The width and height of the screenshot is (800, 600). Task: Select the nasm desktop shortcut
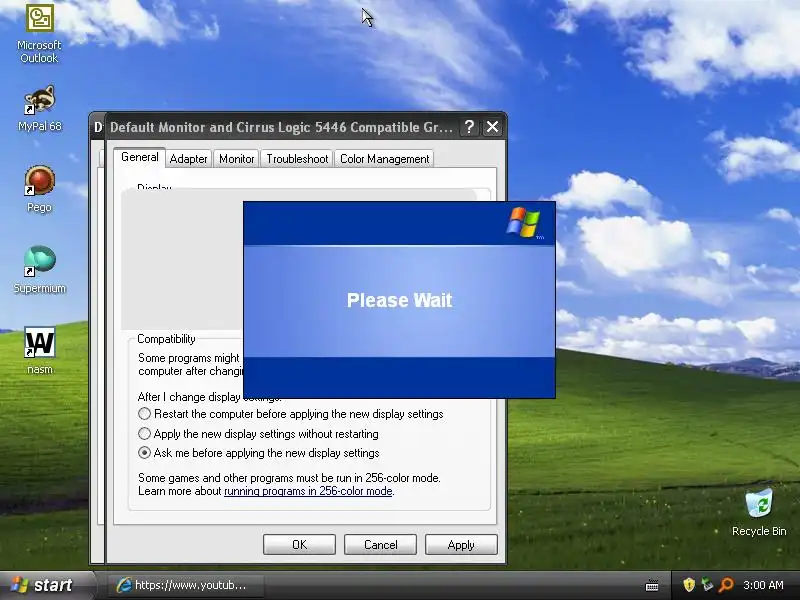click(x=39, y=351)
